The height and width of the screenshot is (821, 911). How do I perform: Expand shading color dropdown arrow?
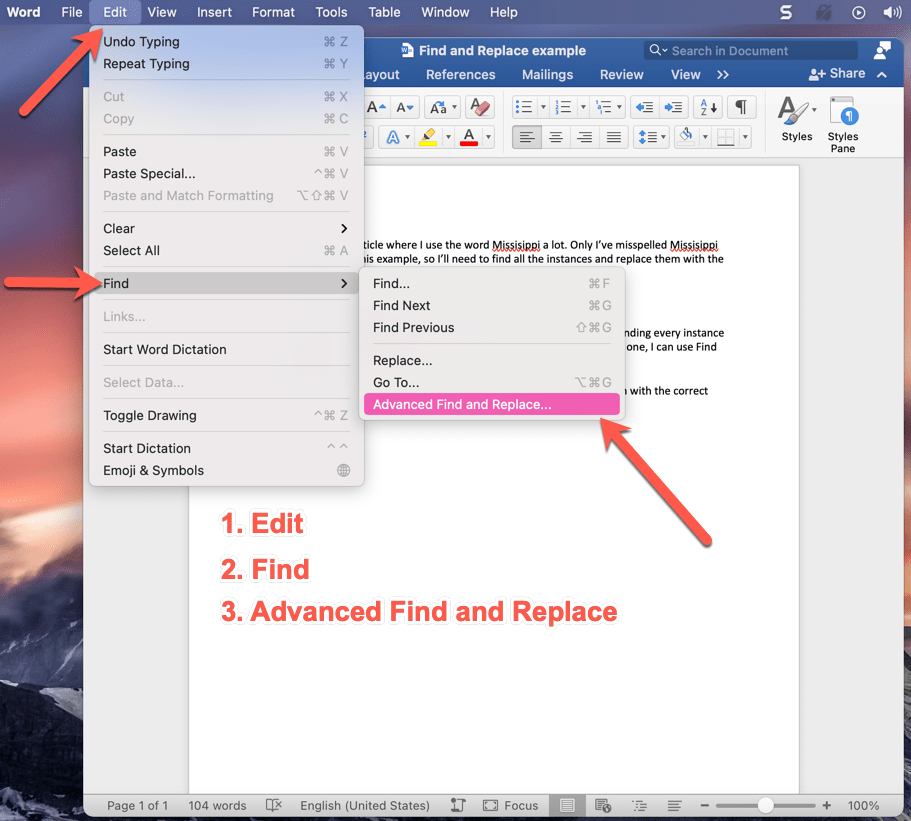(x=705, y=138)
